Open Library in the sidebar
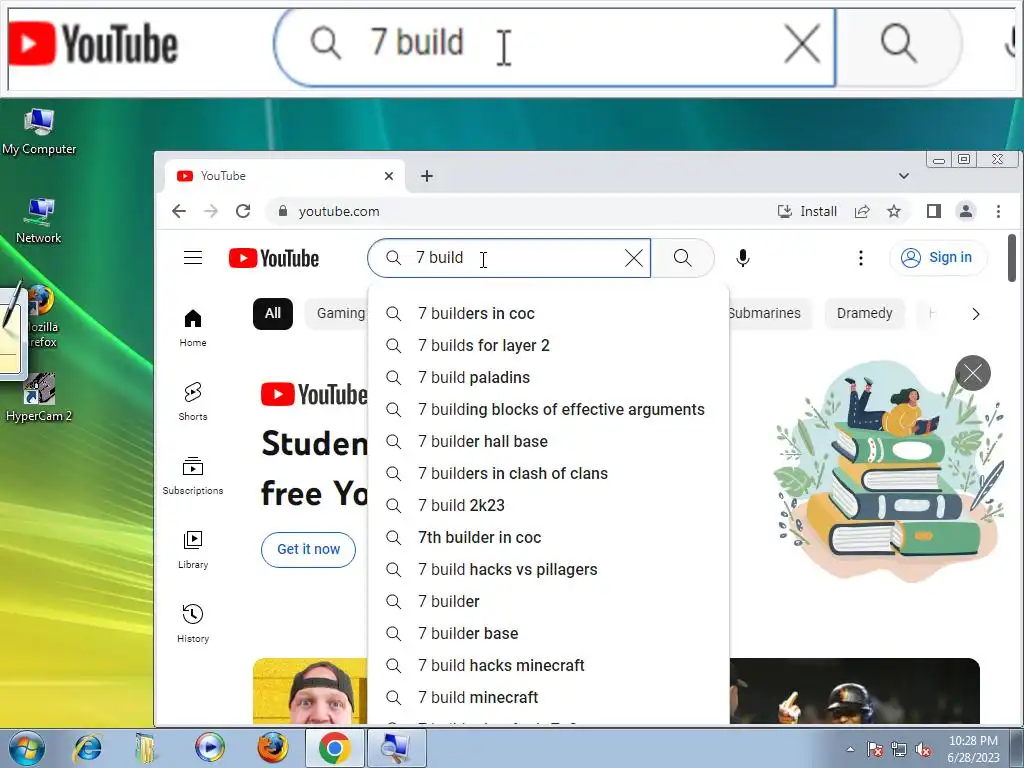1024x768 pixels. 193,549
